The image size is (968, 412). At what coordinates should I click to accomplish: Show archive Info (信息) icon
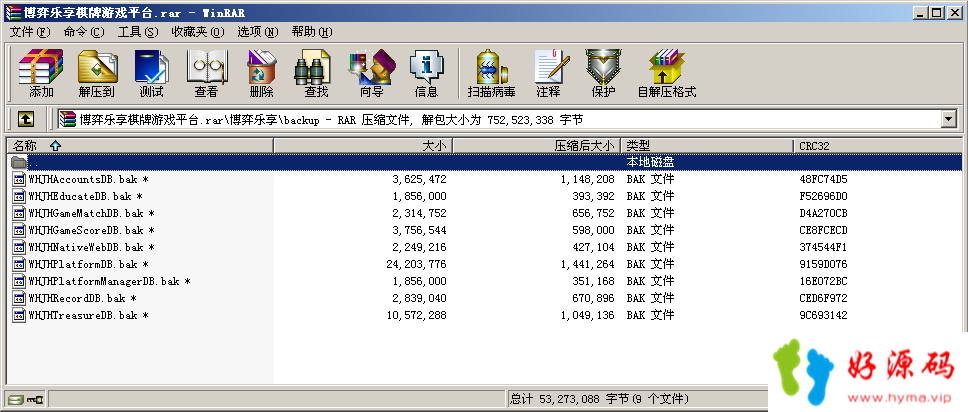point(426,73)
